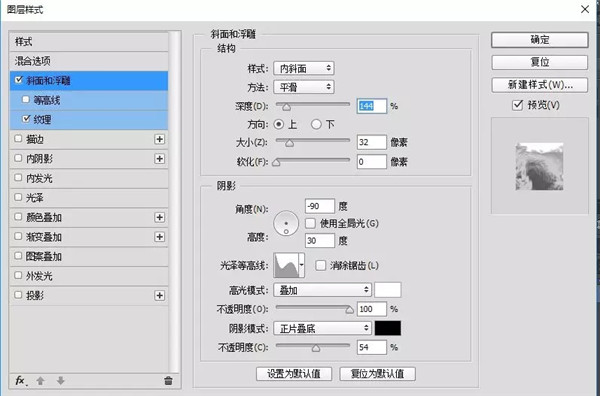Select the 上 direction radio button
This screenshot has width=600, height=396.
[x=279, y=124]
